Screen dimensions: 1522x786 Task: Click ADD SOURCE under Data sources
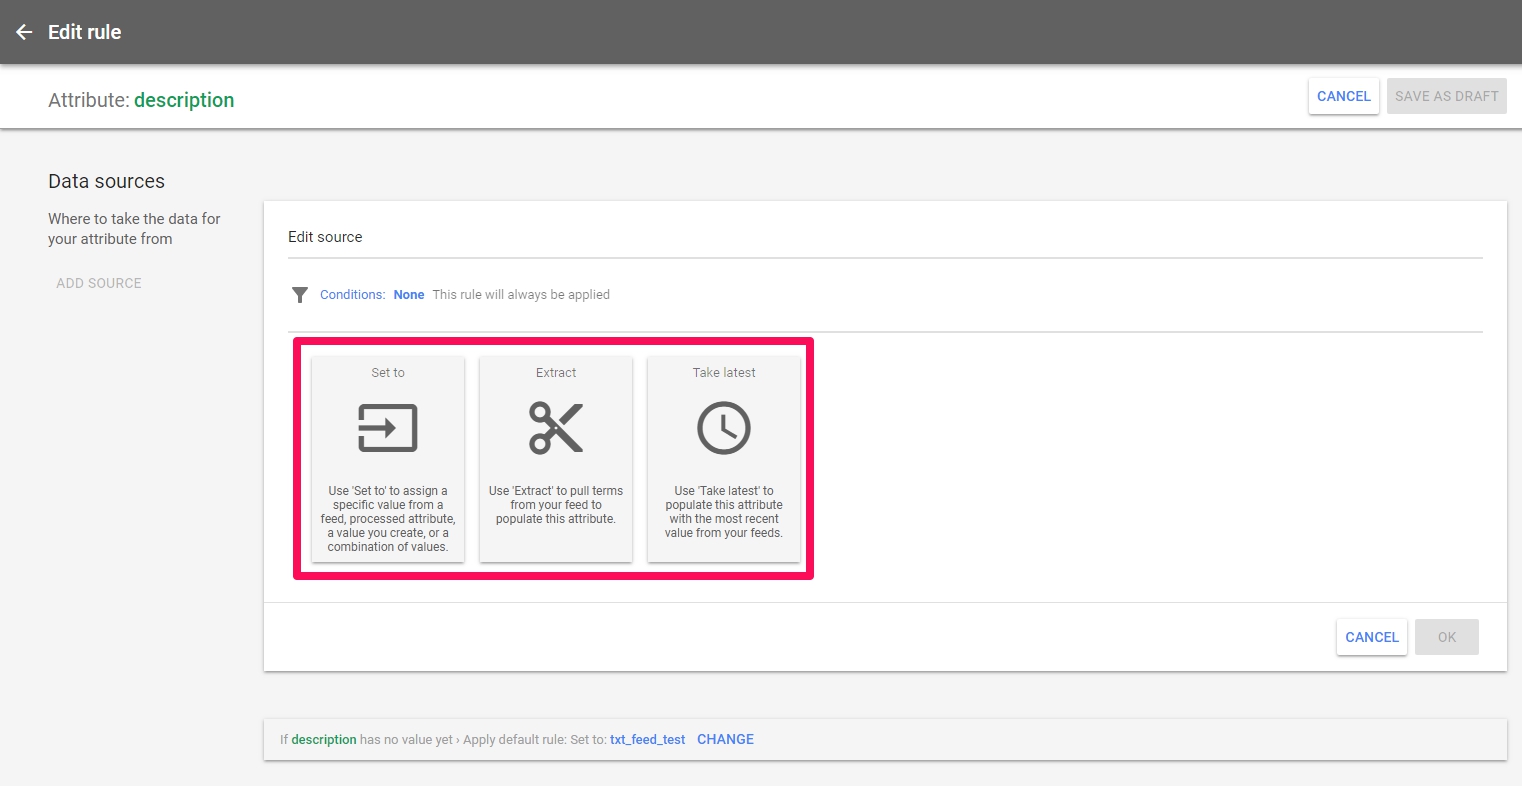click(x=99, y=283)
